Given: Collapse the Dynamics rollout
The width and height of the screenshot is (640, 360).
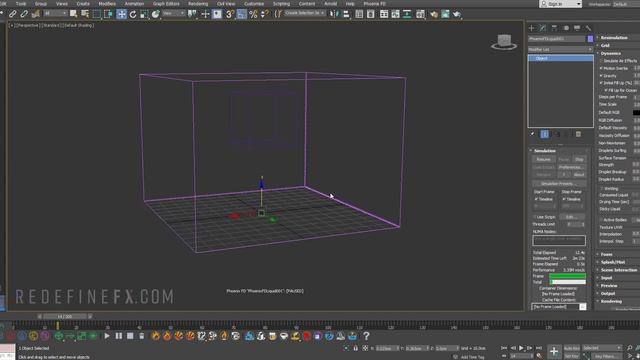Looking at the screenshot, I should point(611,53).
